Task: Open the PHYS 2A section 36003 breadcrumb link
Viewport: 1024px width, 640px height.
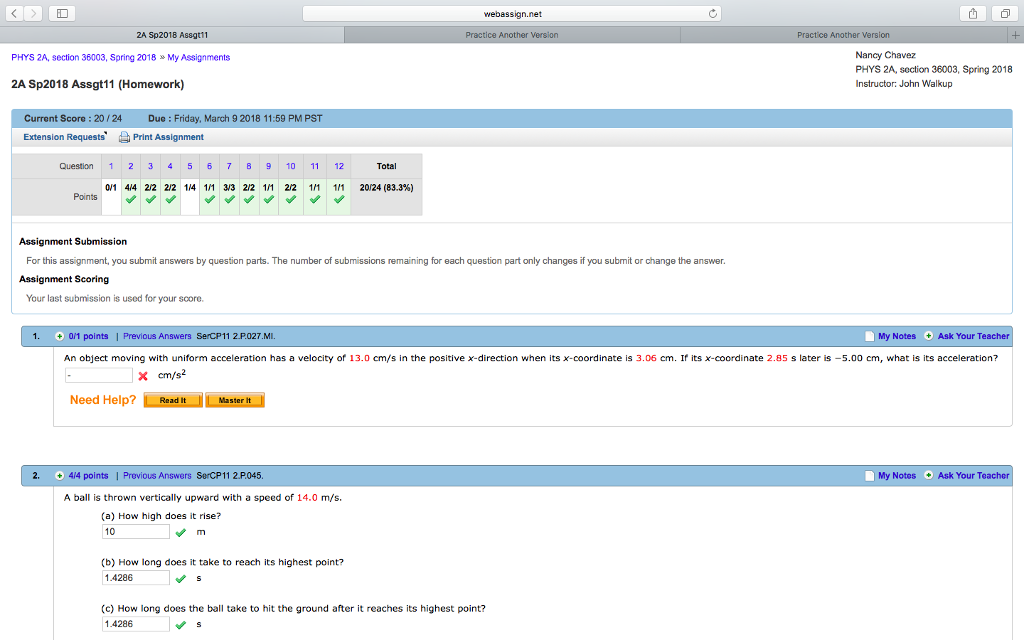Action: click(x=84, y=57)
